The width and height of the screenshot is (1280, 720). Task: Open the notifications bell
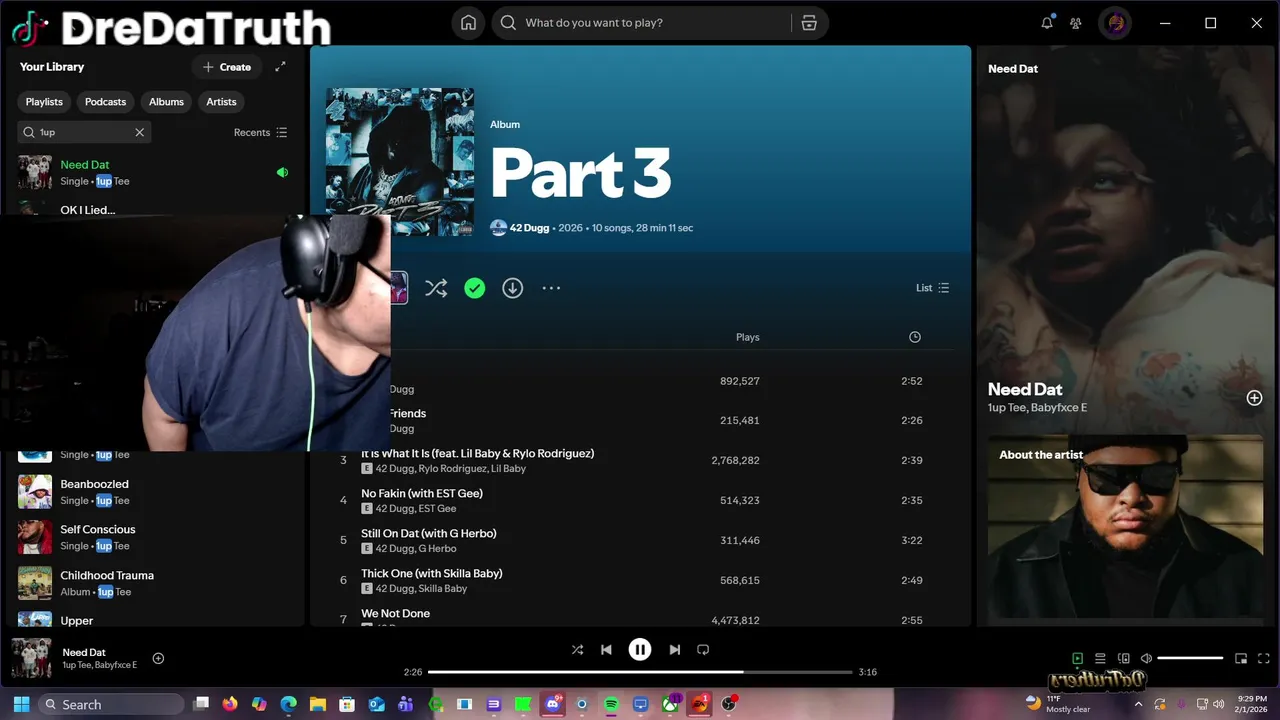(x=1047, y=23)
